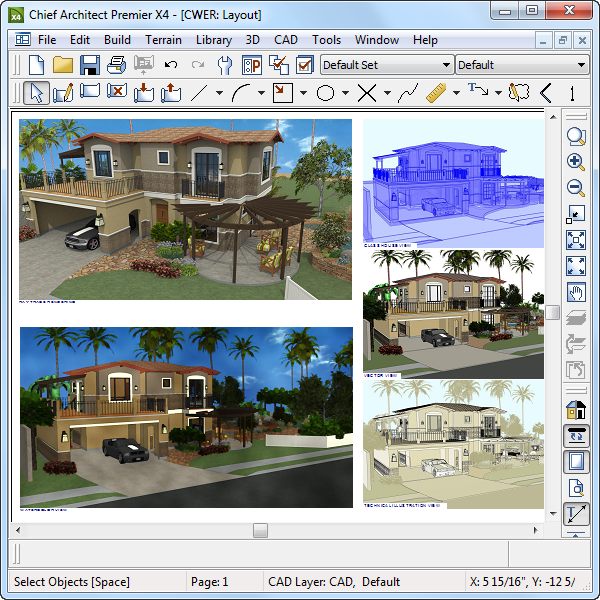Toggle the swap arrows button in right toolbar
600x600 pixels.
(576, 436)
